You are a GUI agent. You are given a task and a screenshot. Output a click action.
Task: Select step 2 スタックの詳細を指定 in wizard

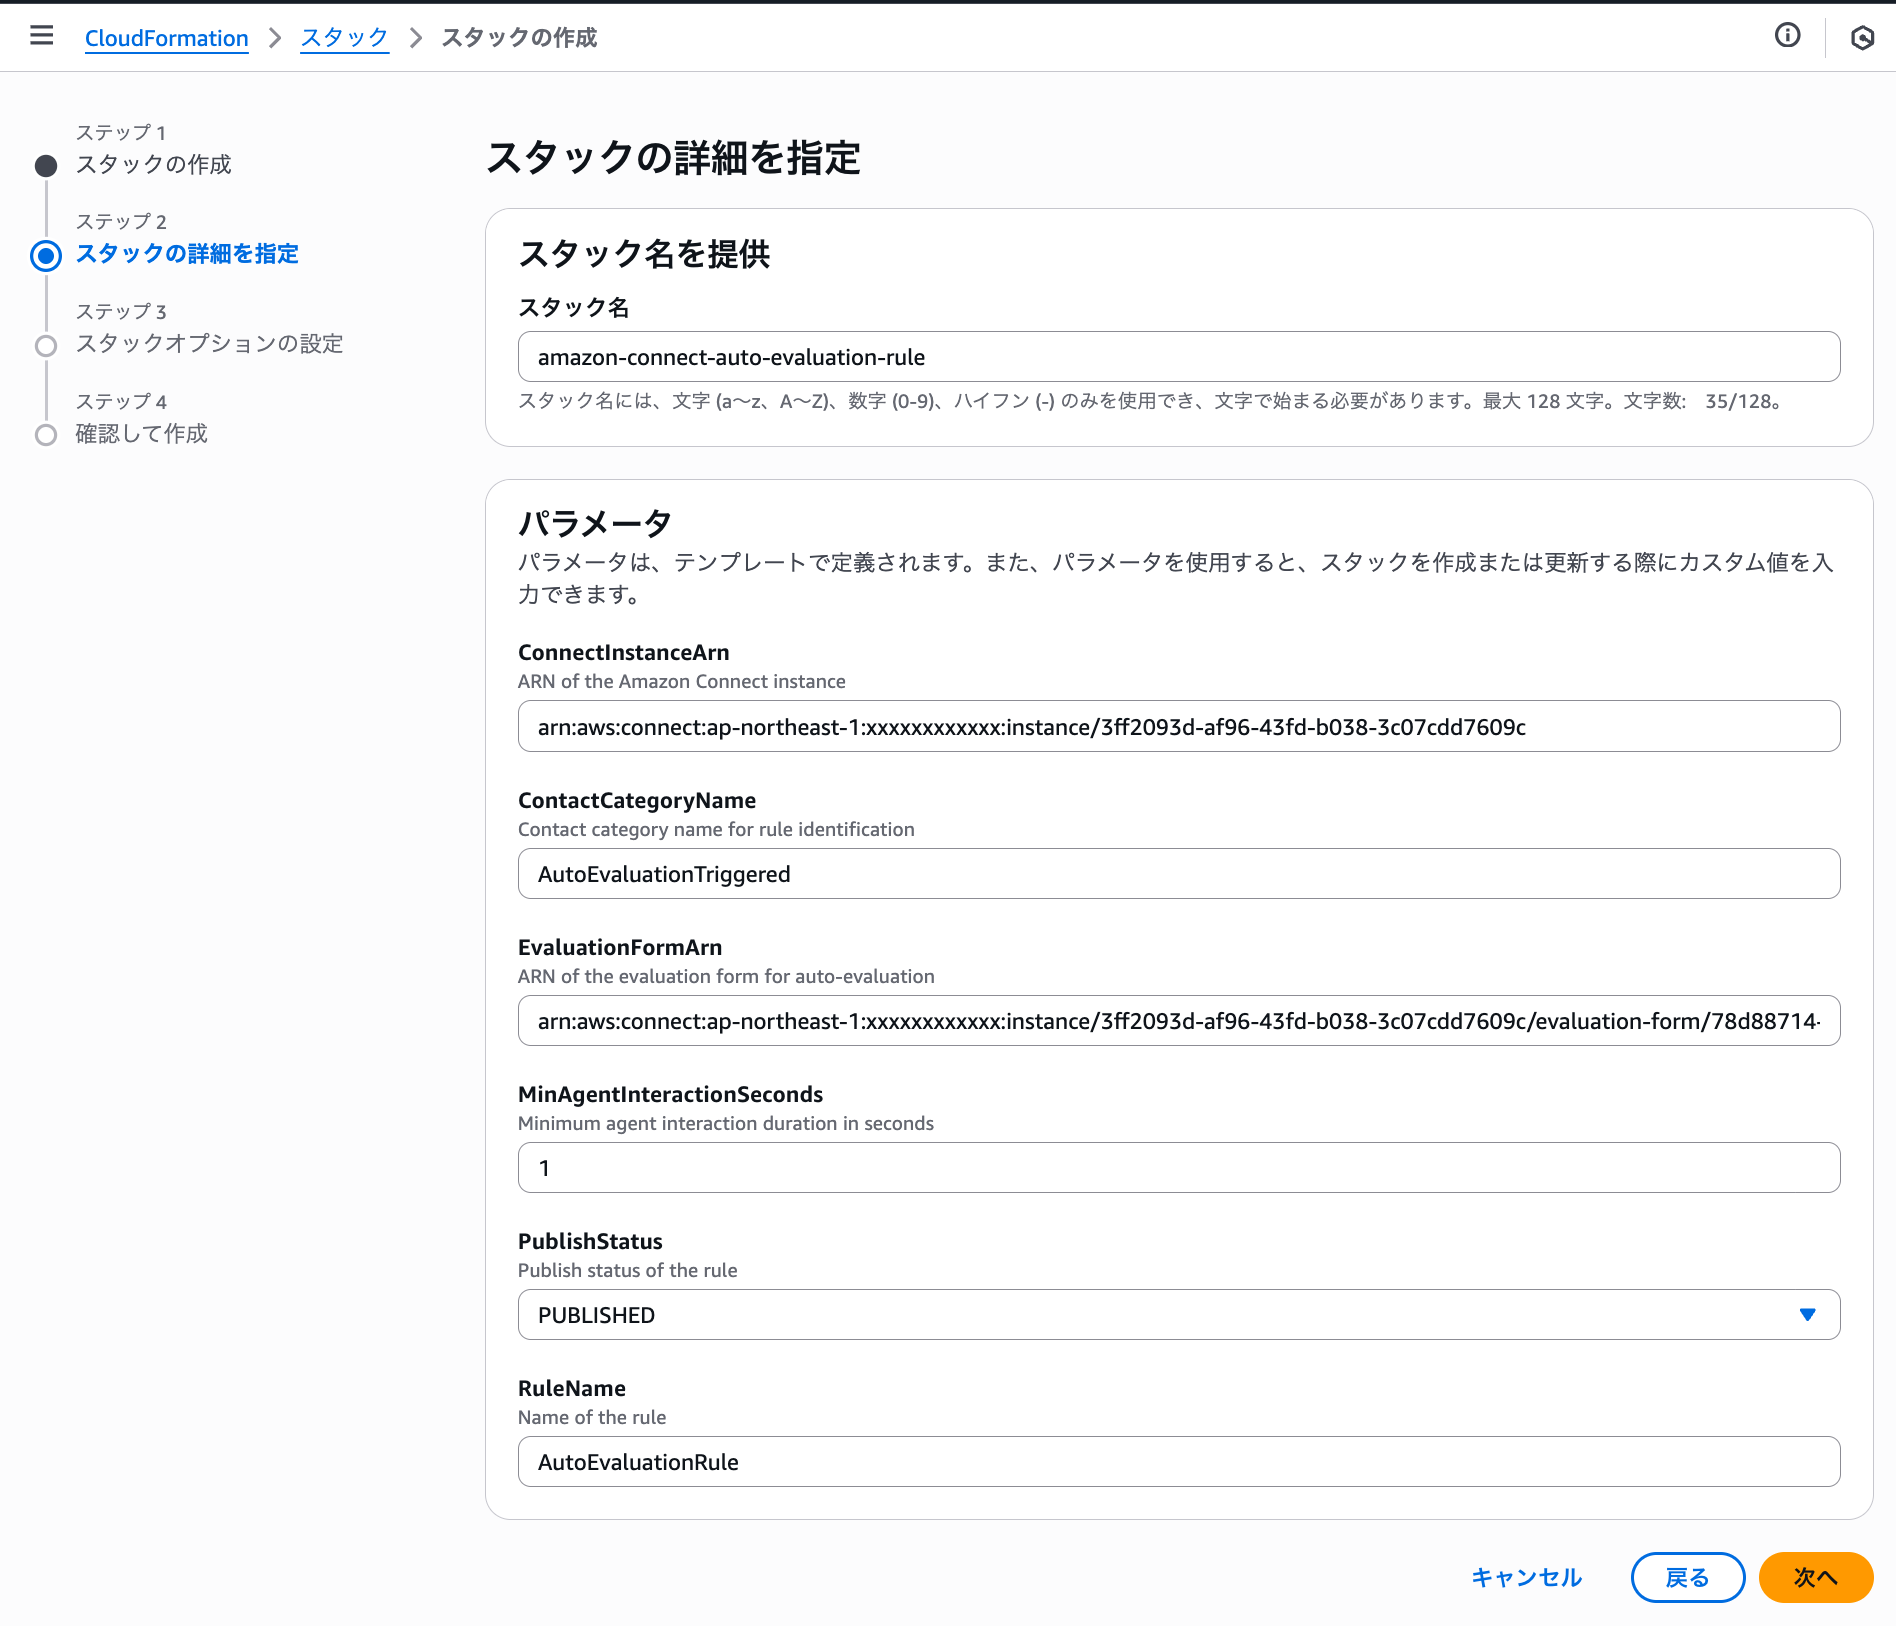[187, 254]
